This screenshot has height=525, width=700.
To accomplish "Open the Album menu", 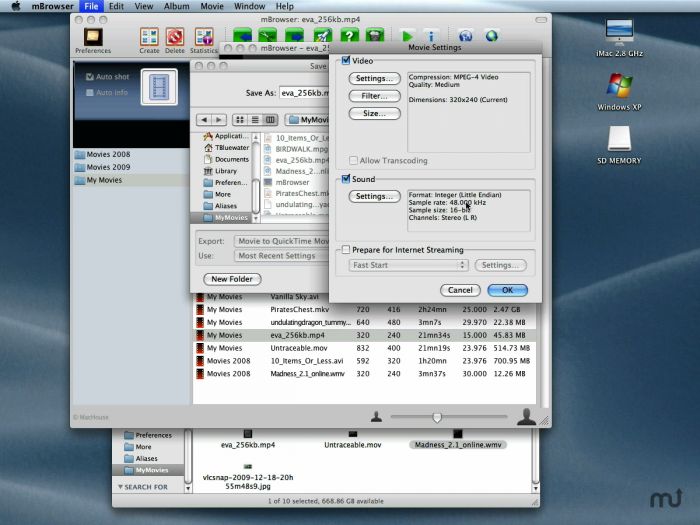I will coord(176,6).
